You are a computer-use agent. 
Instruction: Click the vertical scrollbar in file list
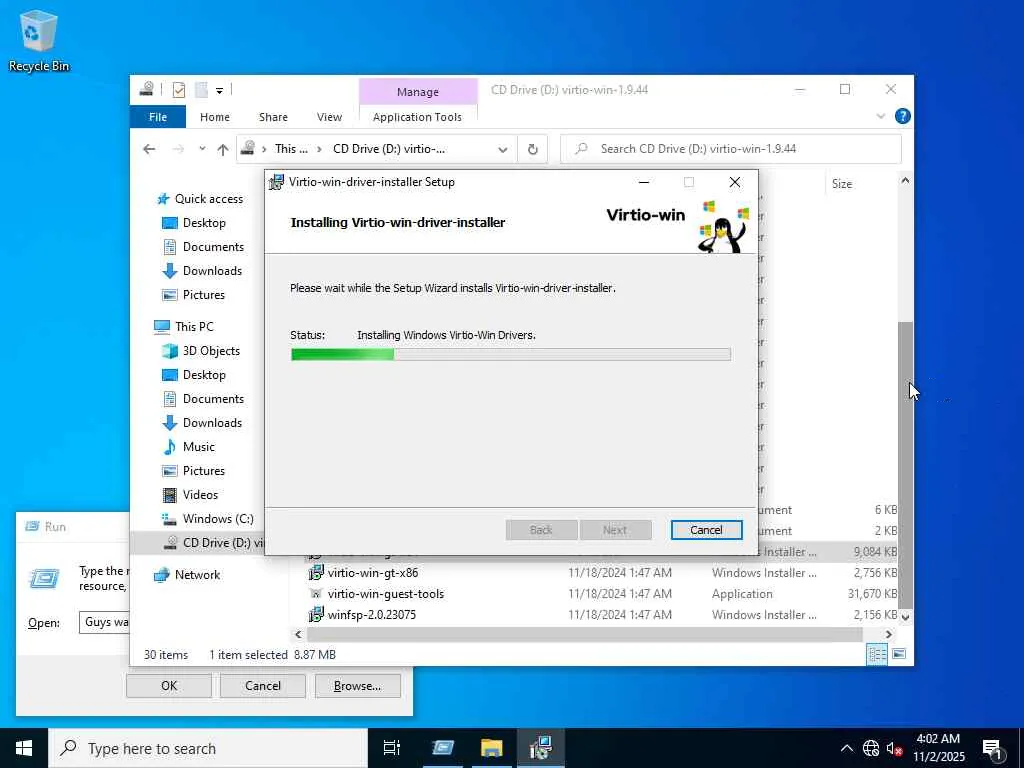coord(905,464)
